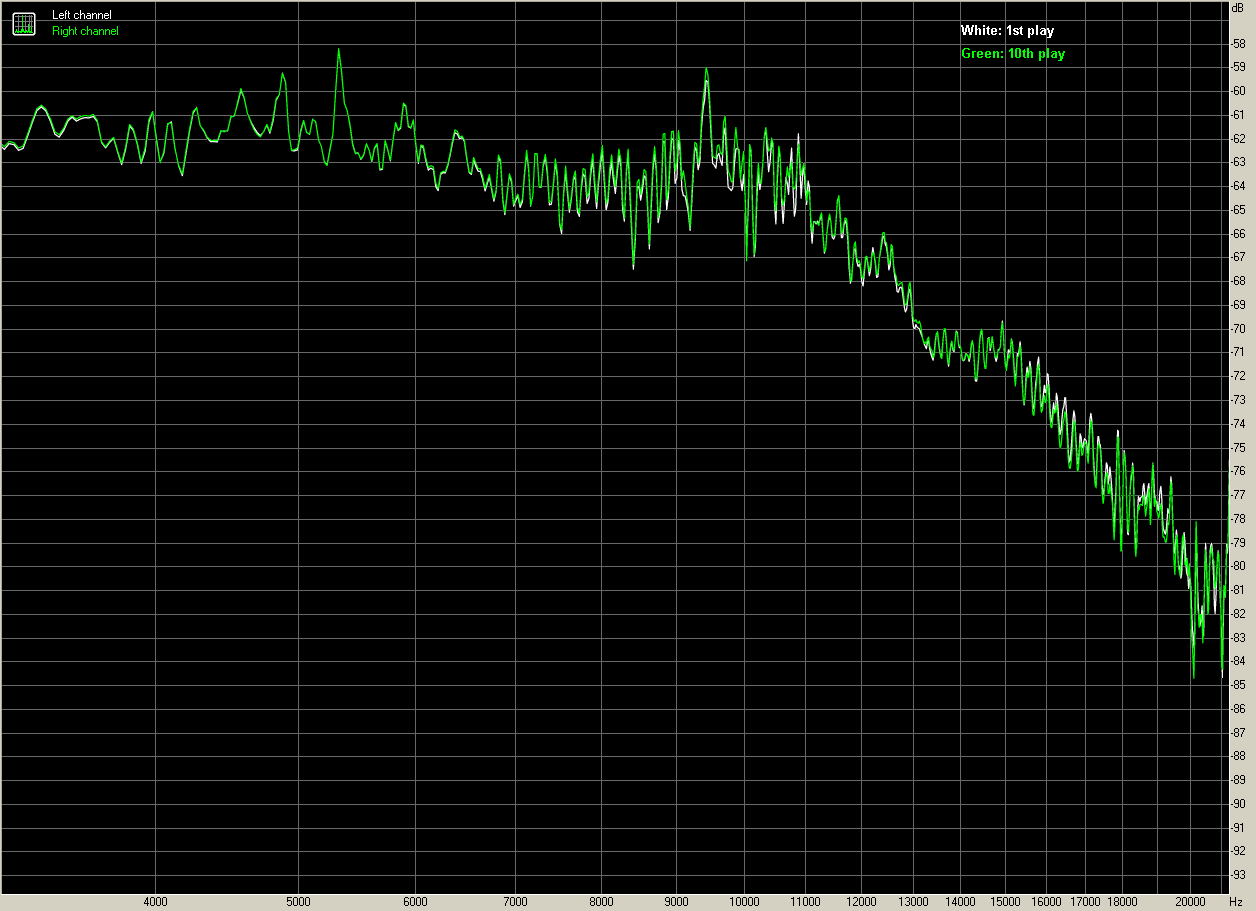Click the -93 dB scale label
Image resolution: width=1256 pixels, height=911 pixels.
point(1238,875)
